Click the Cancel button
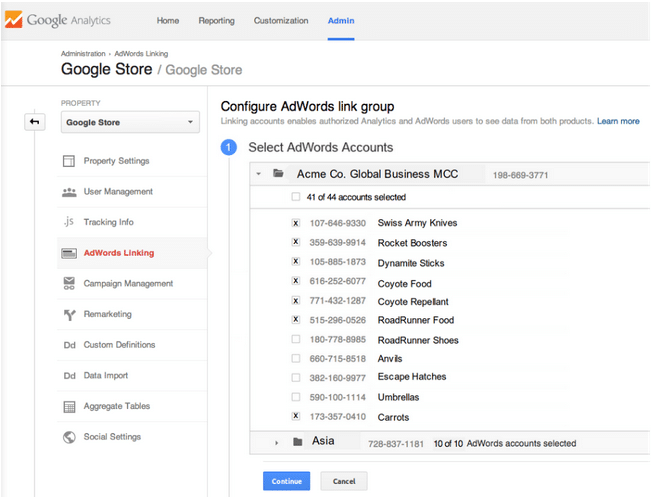 pyautogui.click(x=344, y=481)
